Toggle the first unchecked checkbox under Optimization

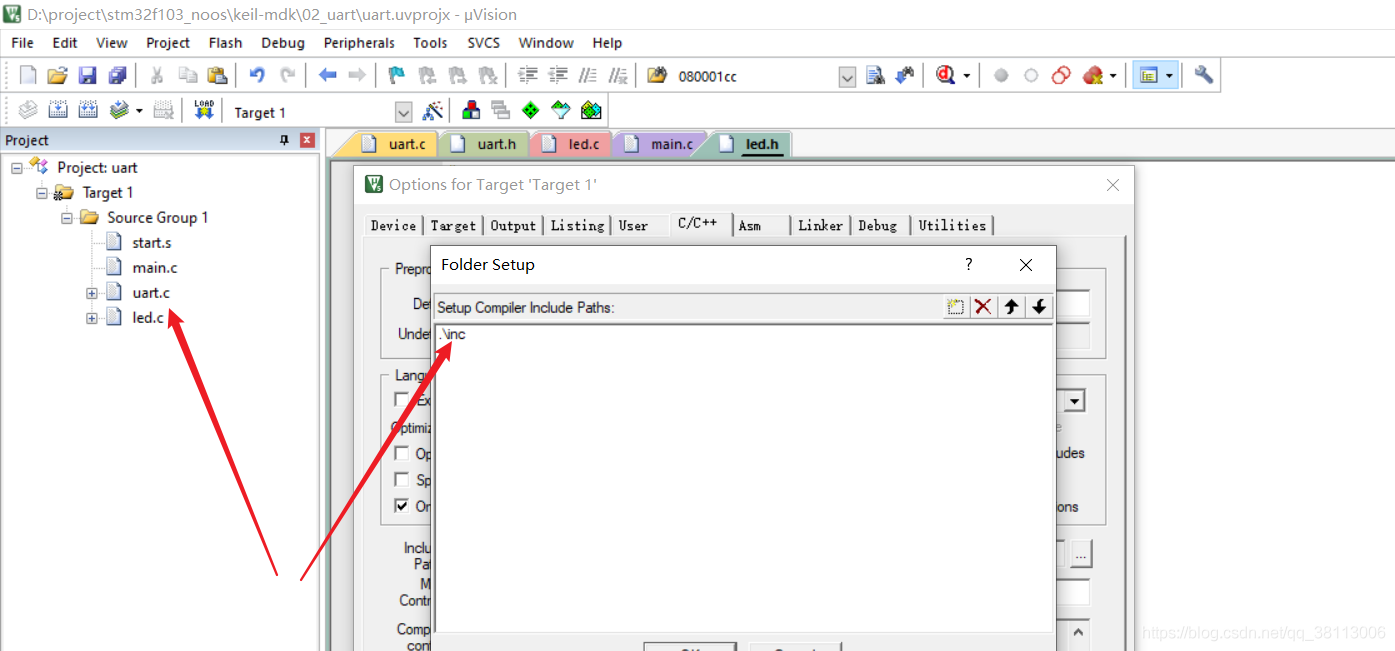tap(402, 453)
